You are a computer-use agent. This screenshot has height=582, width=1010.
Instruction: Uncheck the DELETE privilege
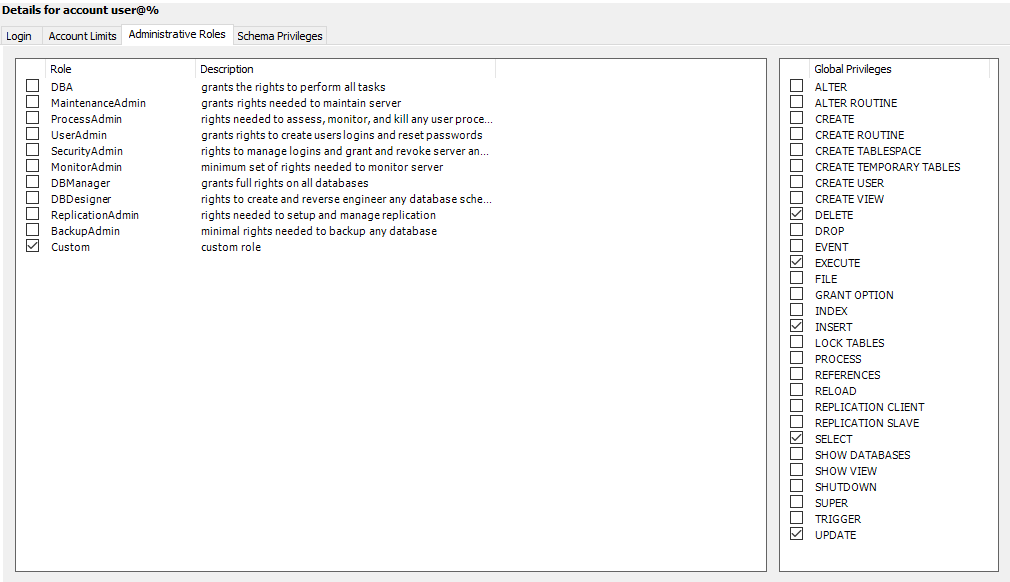797,214
